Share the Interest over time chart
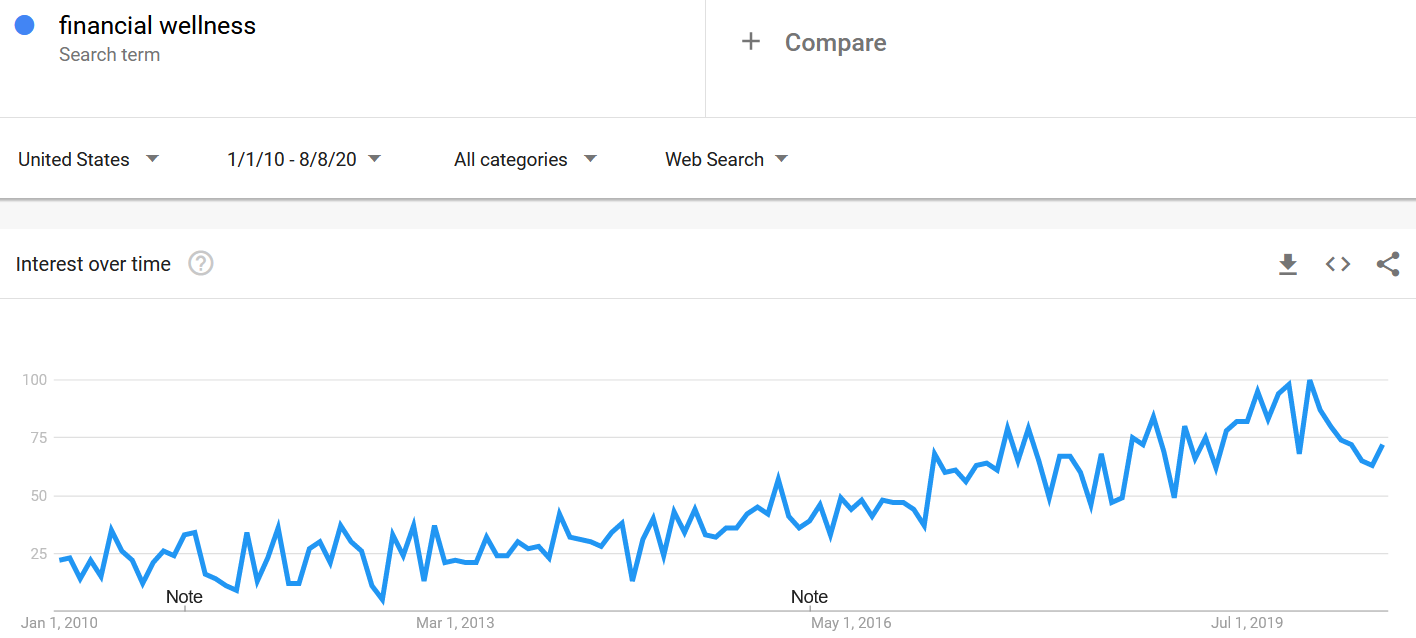Image resolution: width=1416 pixels, height=638 pixels. pos(1388,264)
